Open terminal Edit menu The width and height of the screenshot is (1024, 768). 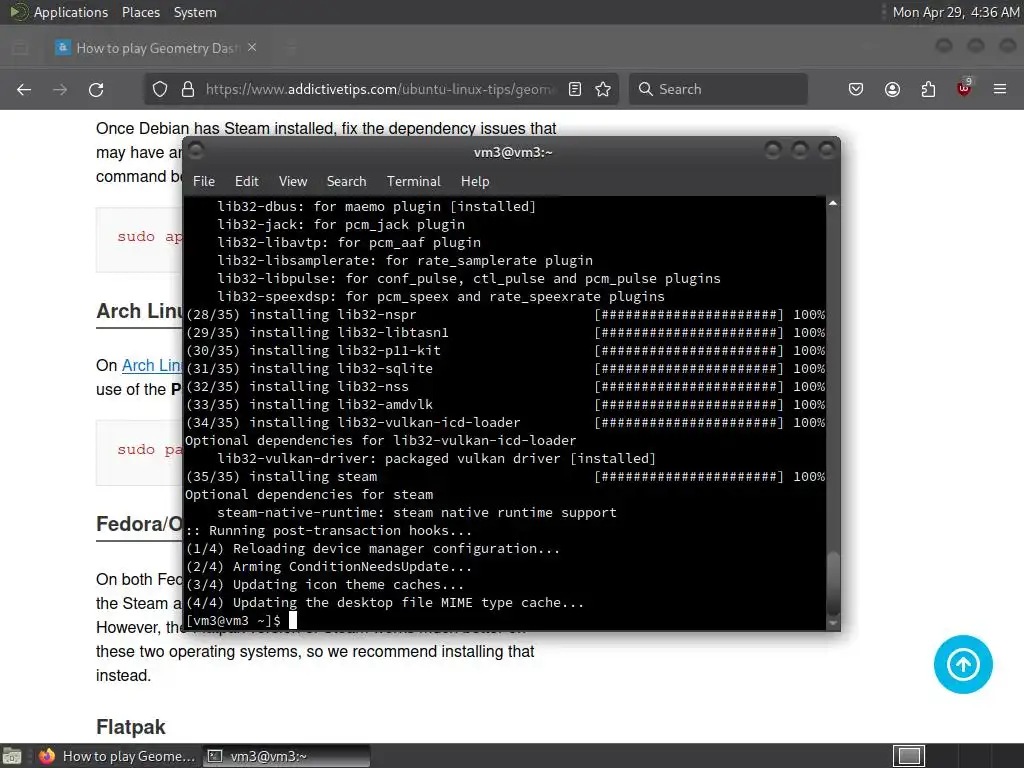point(247,182)
